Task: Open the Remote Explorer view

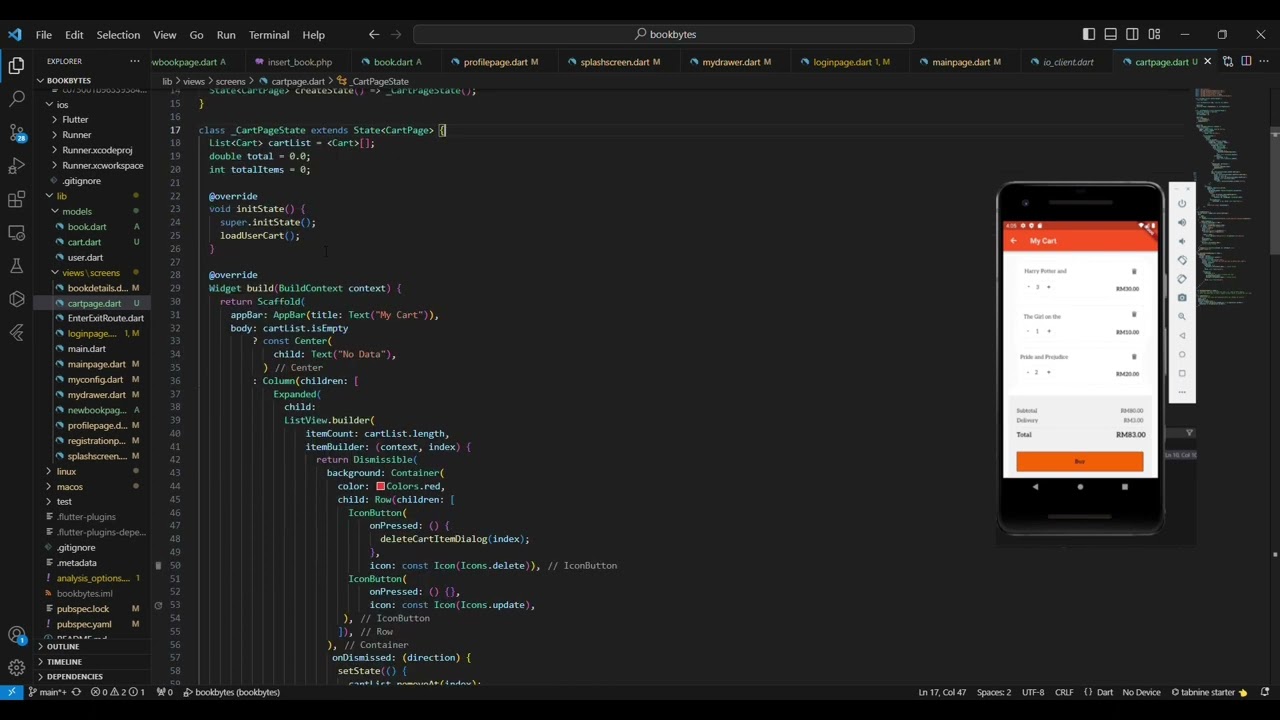Action: pos(16,233)
